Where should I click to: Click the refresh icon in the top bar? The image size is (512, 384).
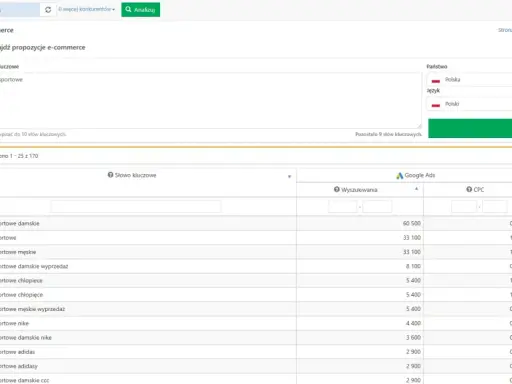(x=48, y=10)
